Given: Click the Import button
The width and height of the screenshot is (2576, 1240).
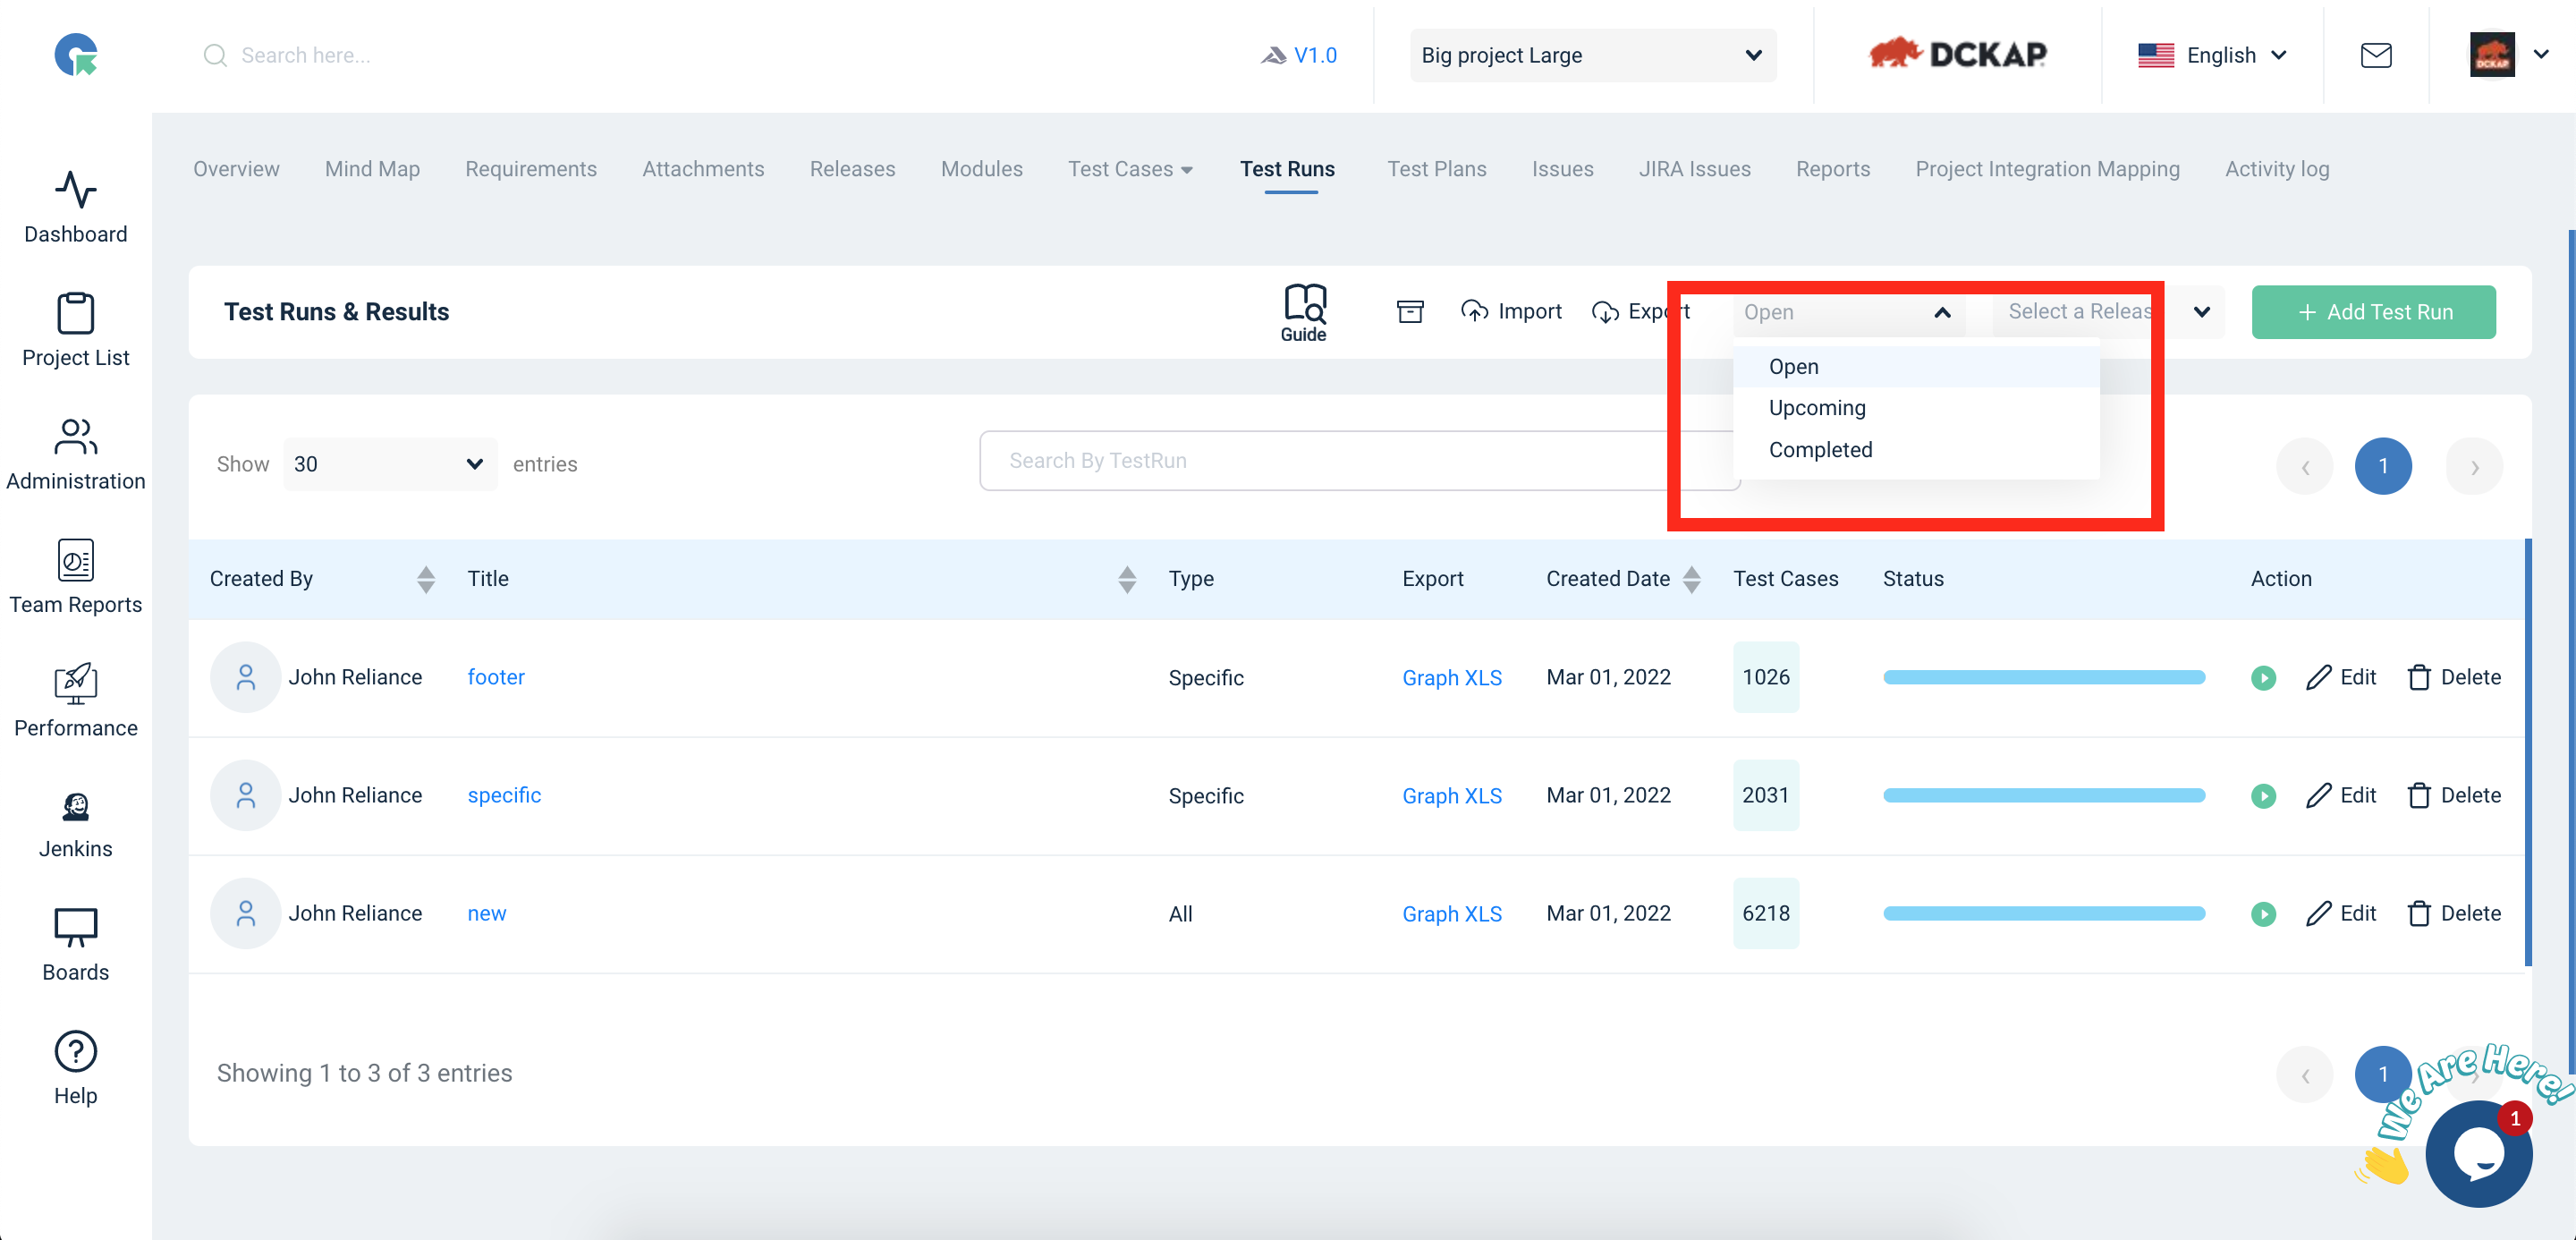Looking at the screenshot, I should click(x=1511, y=311).
